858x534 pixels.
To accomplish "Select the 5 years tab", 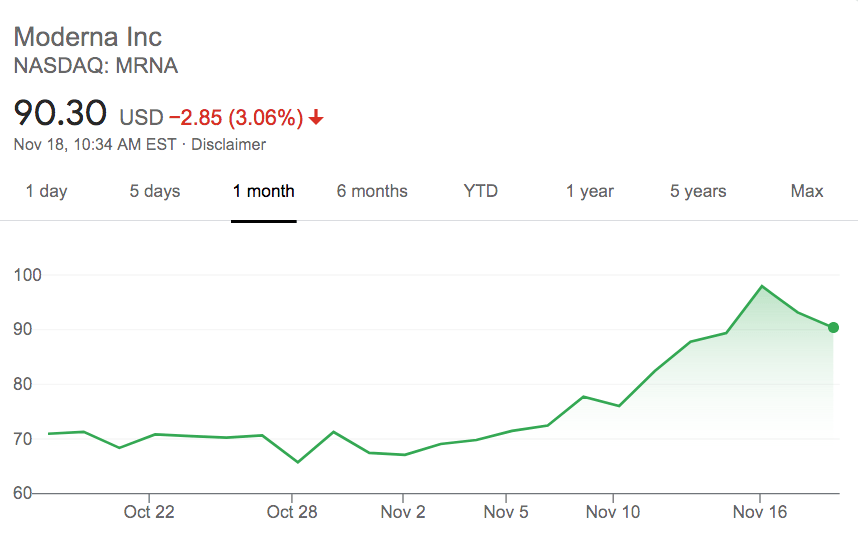I will pyautogui.click(x=698, y=191).
